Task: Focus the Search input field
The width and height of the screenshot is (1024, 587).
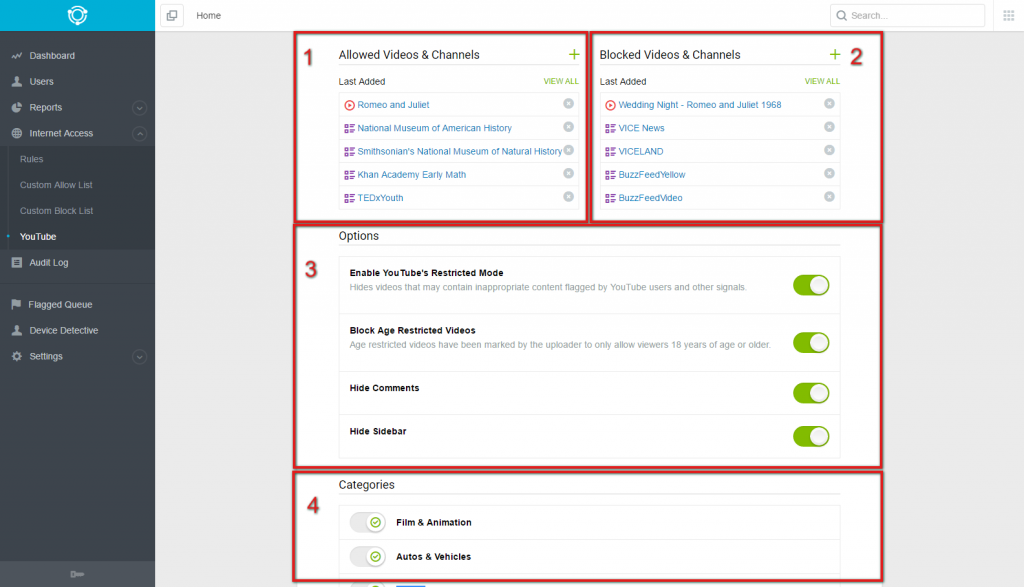Action: click(x=907, y=15)
